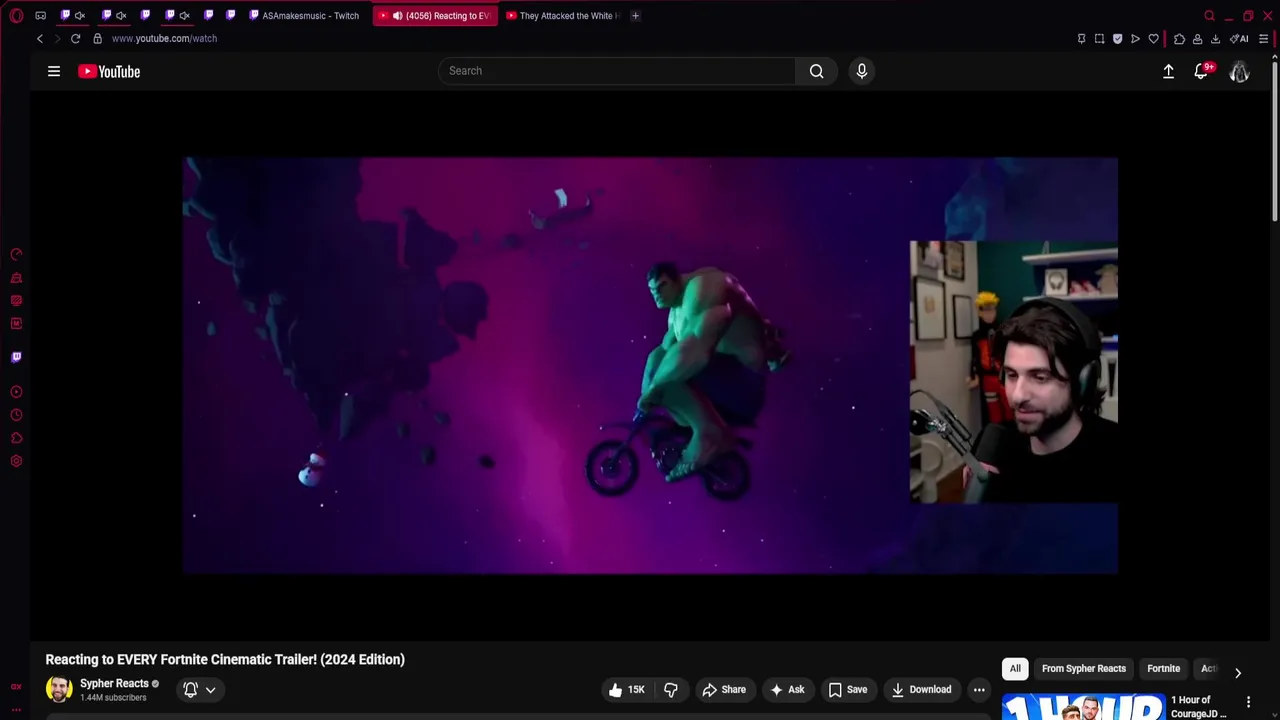This screenshot has width=1280, height=720.
Task: Click the page vertical scrollbar
Action: (x=1275, y=140)
